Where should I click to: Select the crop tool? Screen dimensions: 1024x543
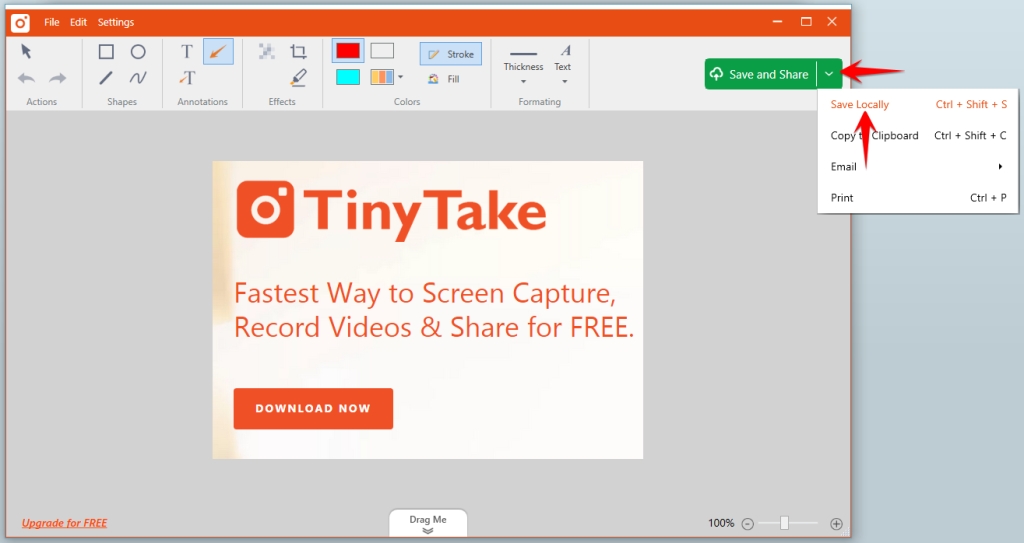pos(298,52)
